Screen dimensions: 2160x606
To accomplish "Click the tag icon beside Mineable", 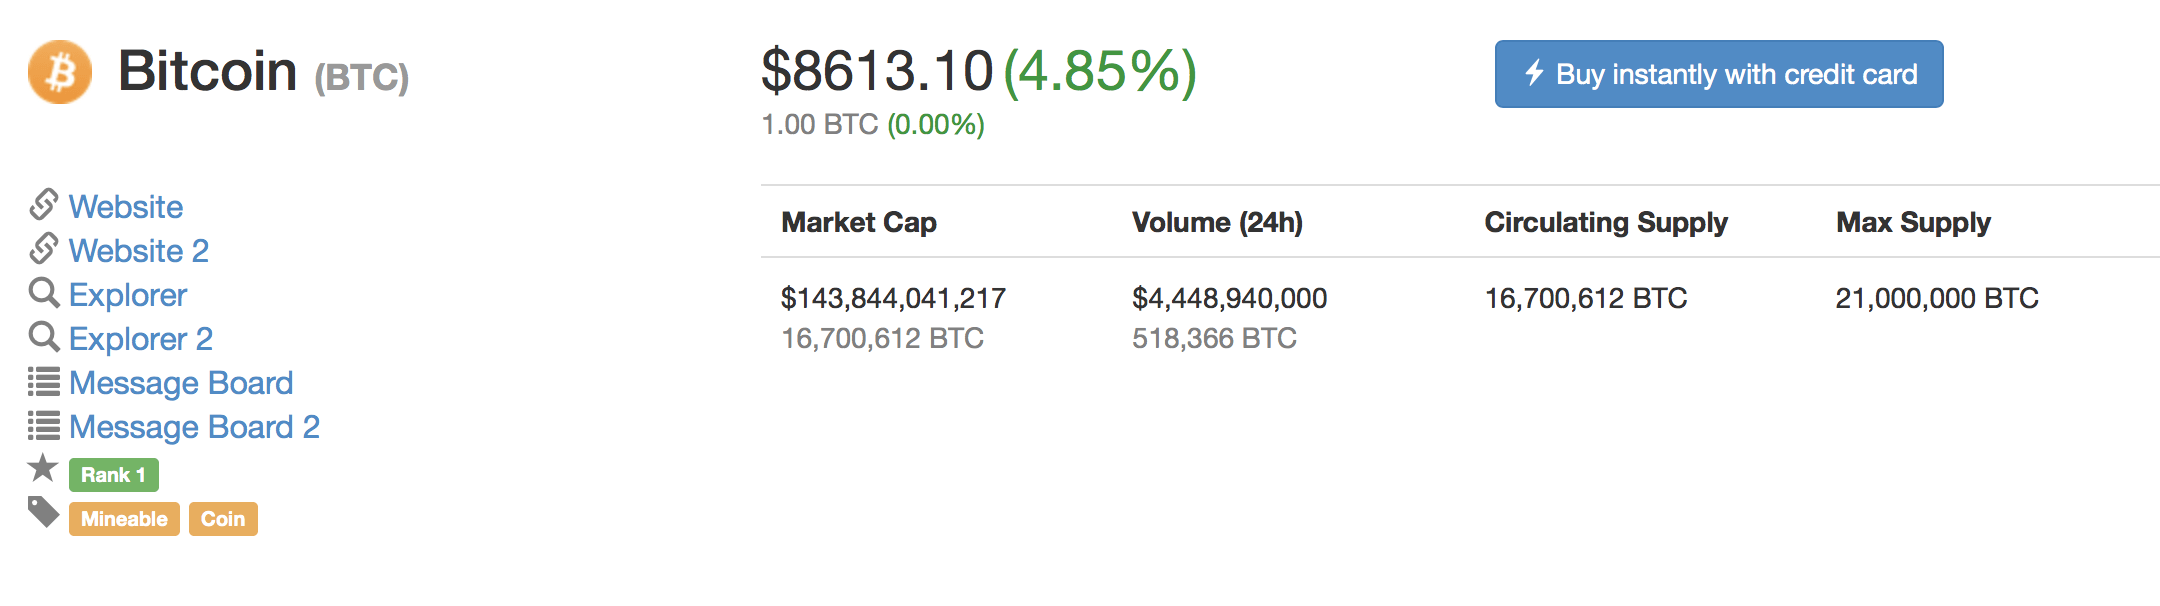I will pyautogui.click(x=44, y=512).
